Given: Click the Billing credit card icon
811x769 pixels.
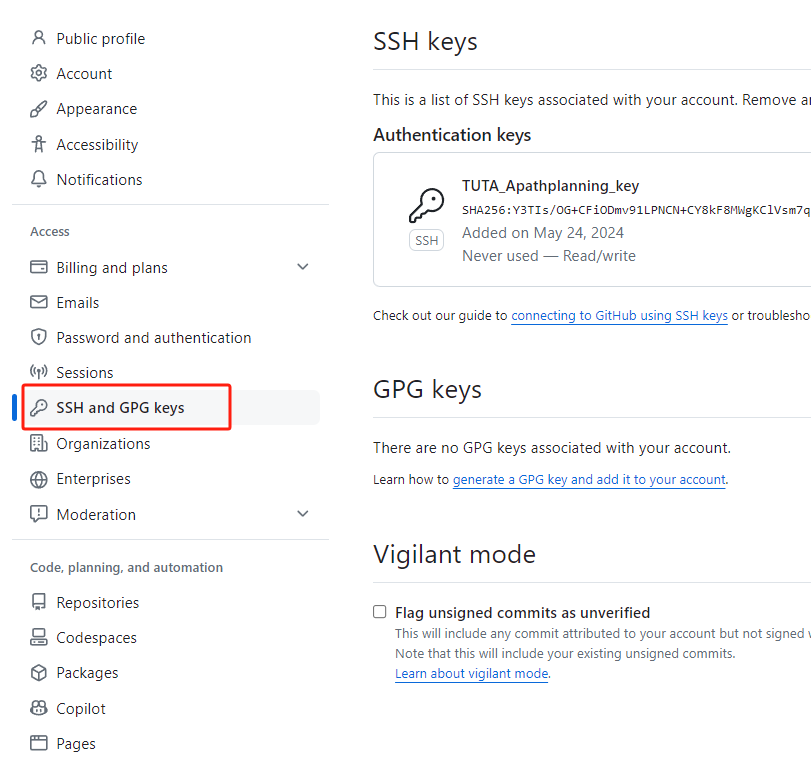Looking at the screenshot, I should 39,267.
